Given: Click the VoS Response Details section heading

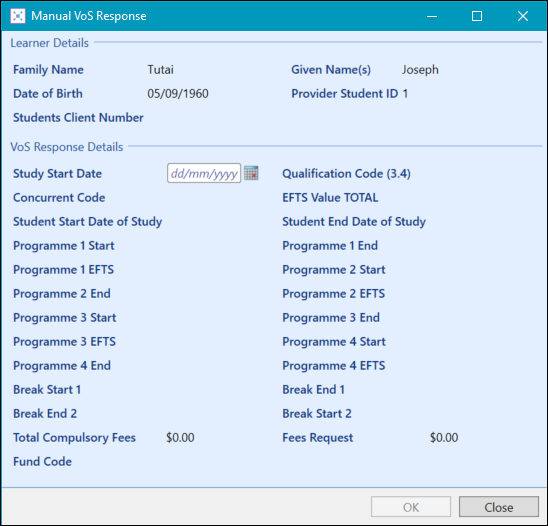Looking at the screenshot, I should tap(67, 147).
